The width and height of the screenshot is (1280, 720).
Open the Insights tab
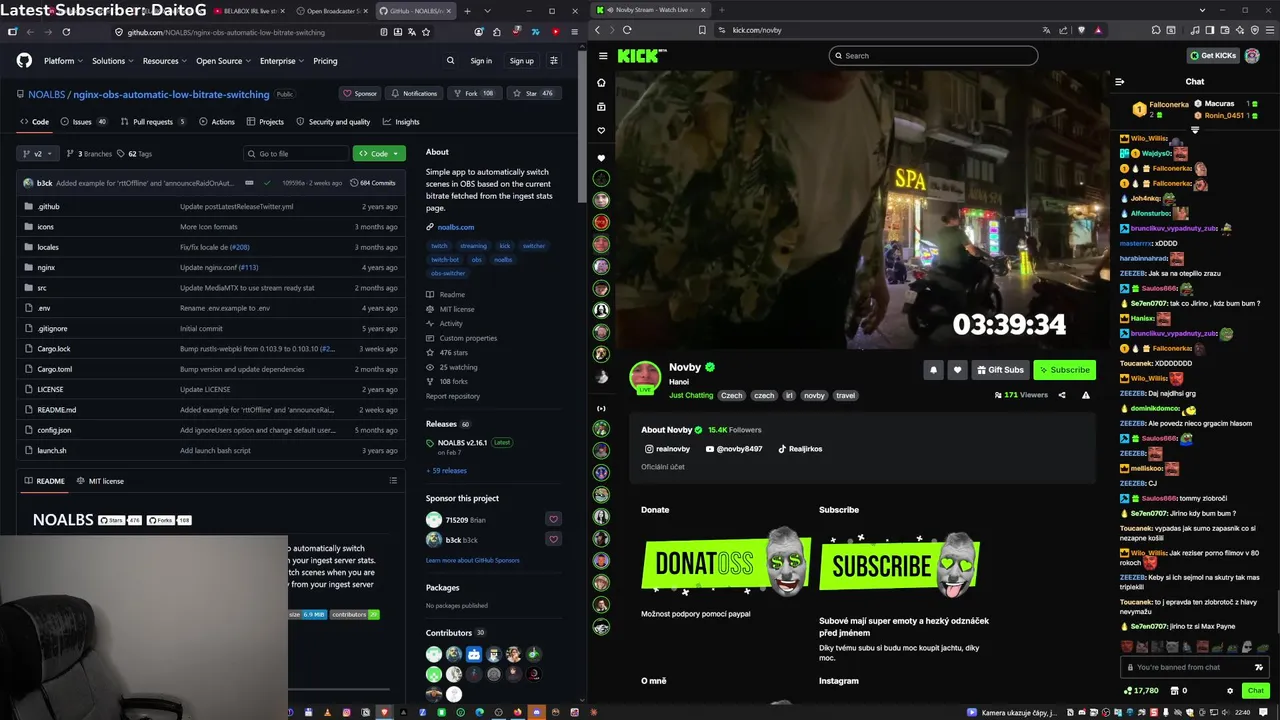(x=401, y=122)
